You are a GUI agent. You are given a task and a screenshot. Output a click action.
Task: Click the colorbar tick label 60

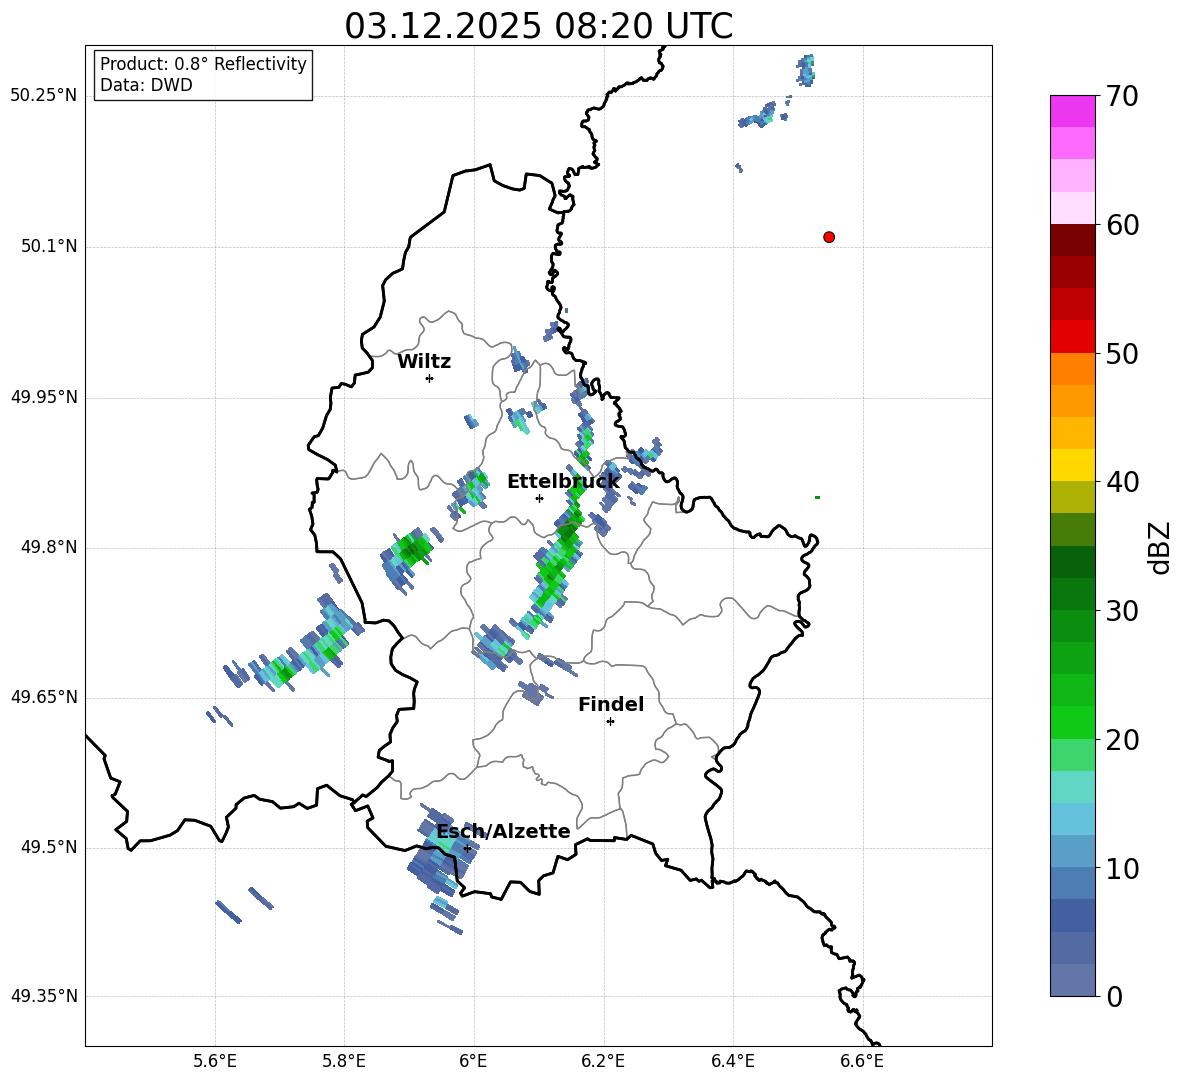pos(1122,225)
